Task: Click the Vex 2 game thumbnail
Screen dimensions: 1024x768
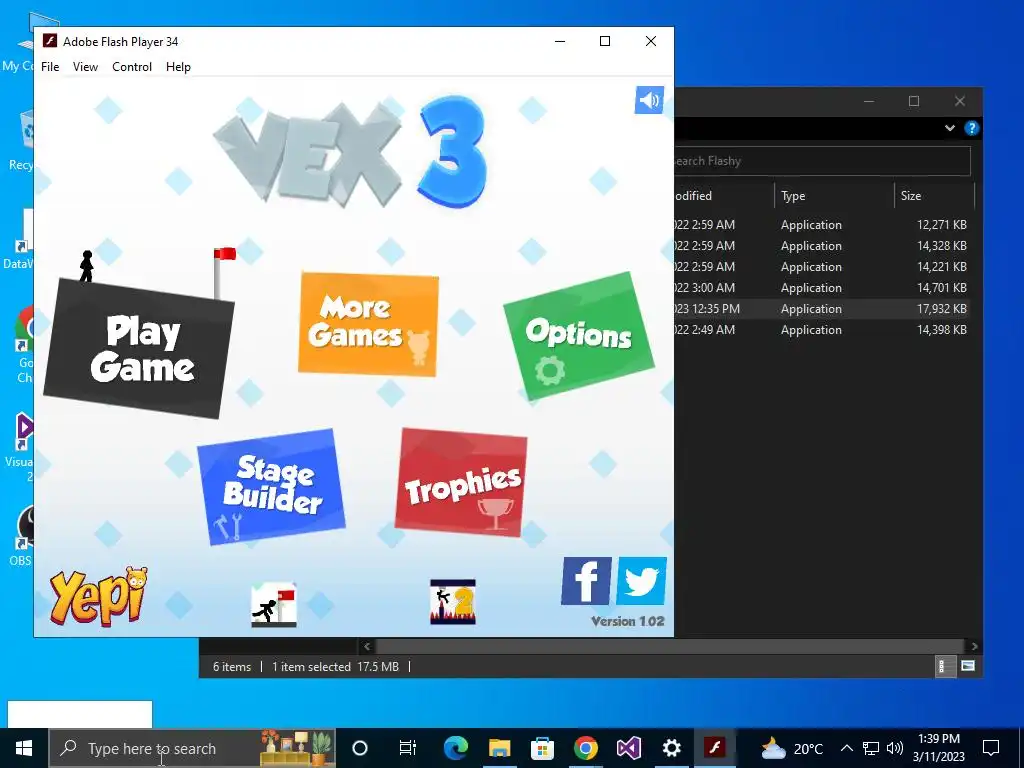Action: coord(453,601)
